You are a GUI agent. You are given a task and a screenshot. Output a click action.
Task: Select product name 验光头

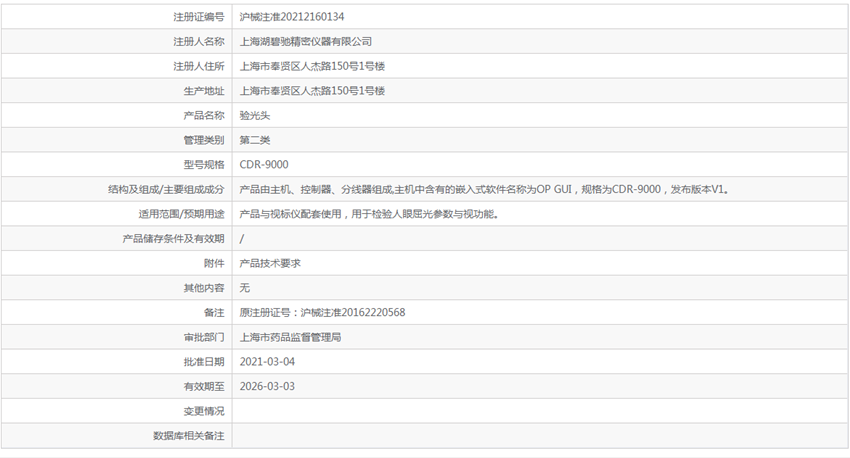coord(255,115)
